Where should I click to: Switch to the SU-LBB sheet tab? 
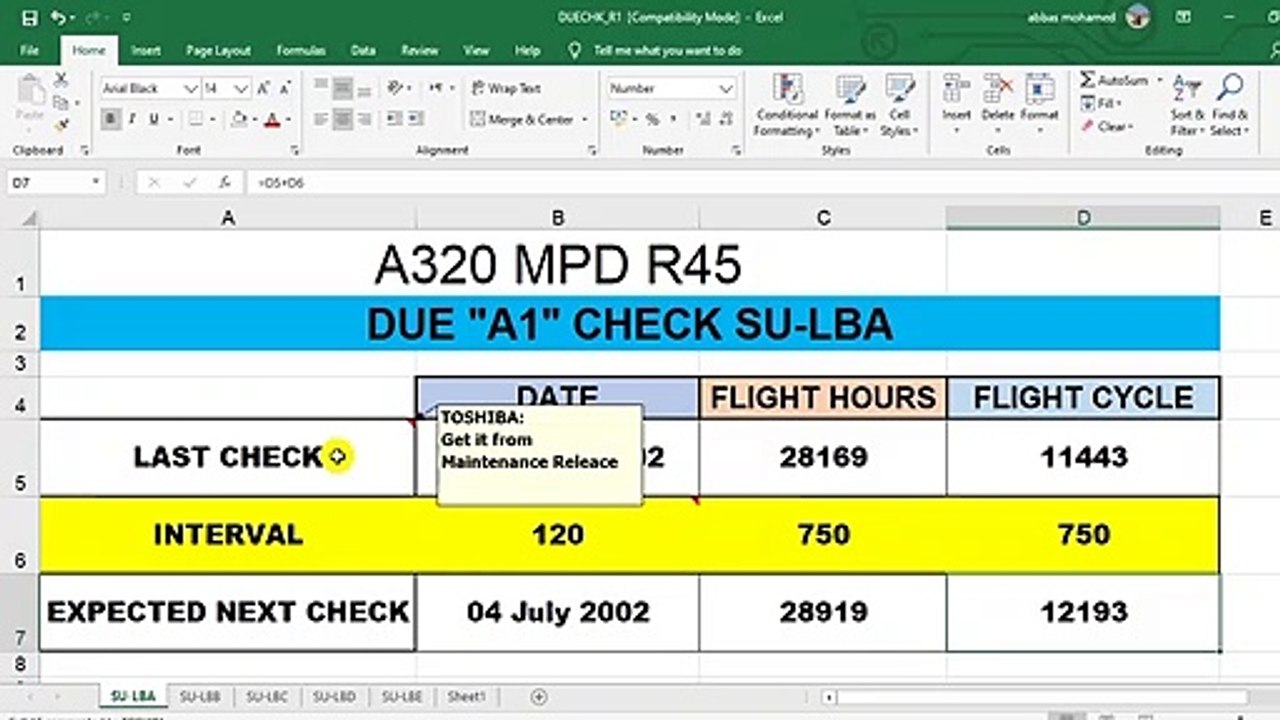coord(200,697)
